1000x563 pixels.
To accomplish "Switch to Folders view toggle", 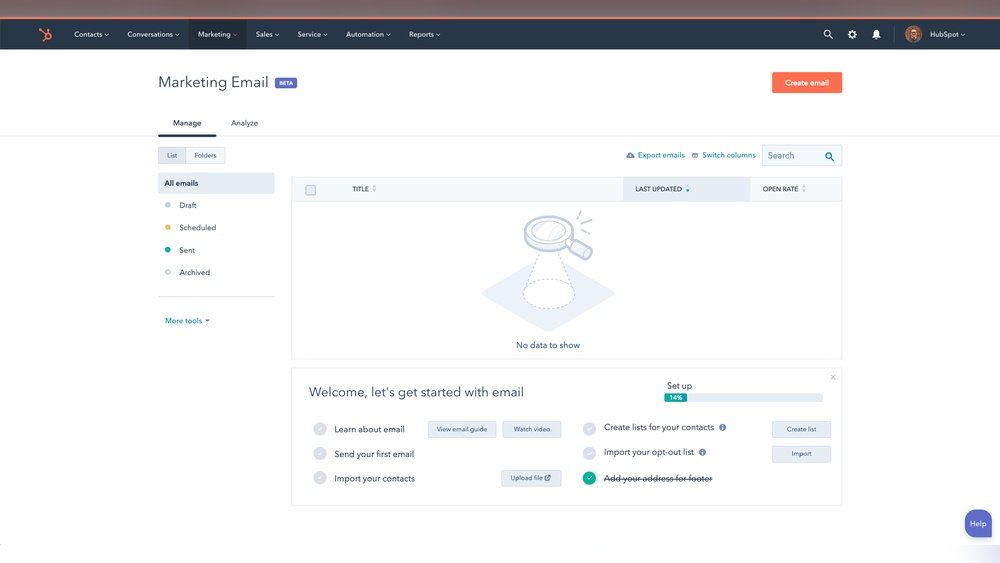I will pos(205,155).
